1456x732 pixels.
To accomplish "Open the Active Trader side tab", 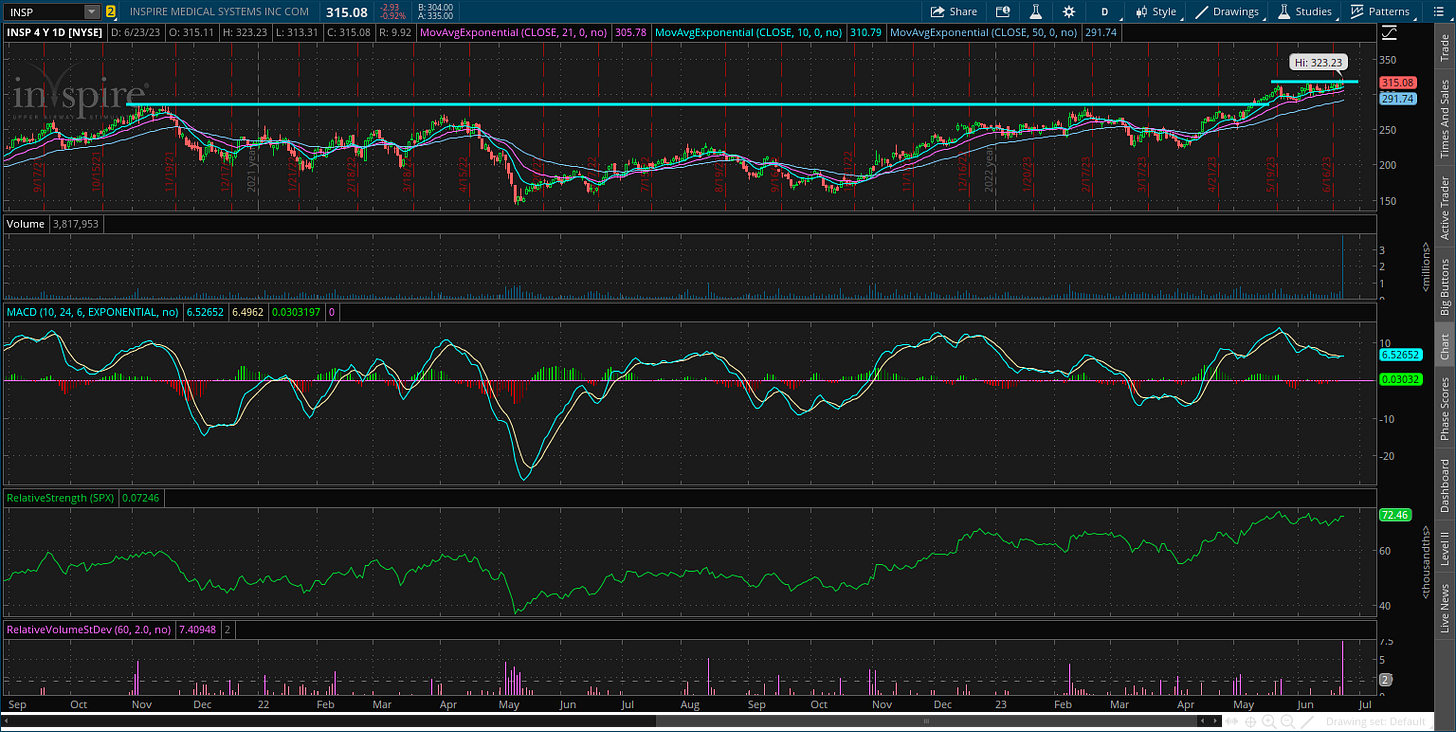I will point(1445,207).
